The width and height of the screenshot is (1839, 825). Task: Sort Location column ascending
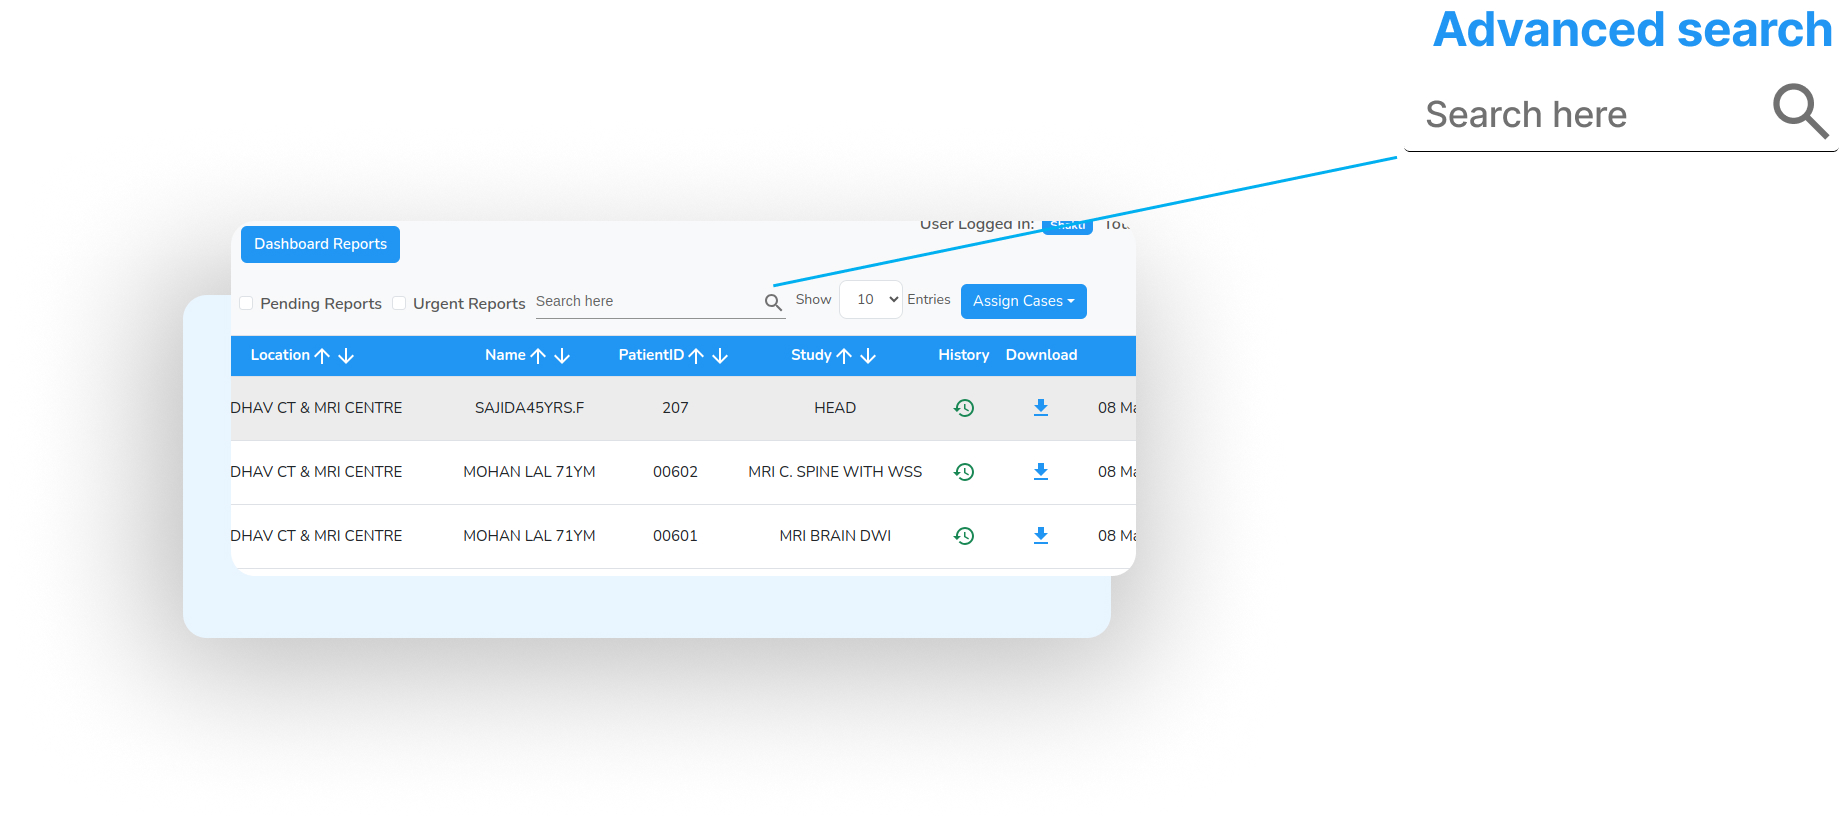322,356
